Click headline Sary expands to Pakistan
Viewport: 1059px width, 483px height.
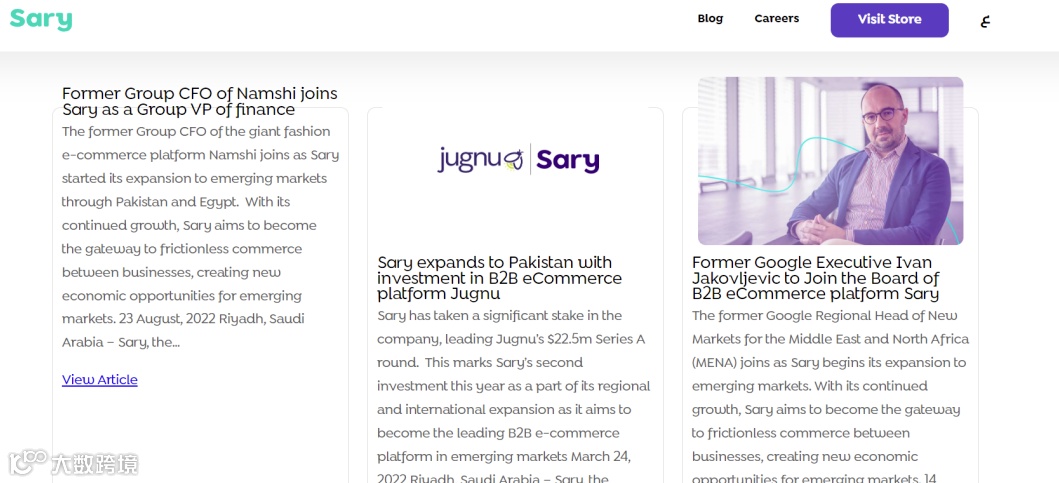[x=500, y=278]
